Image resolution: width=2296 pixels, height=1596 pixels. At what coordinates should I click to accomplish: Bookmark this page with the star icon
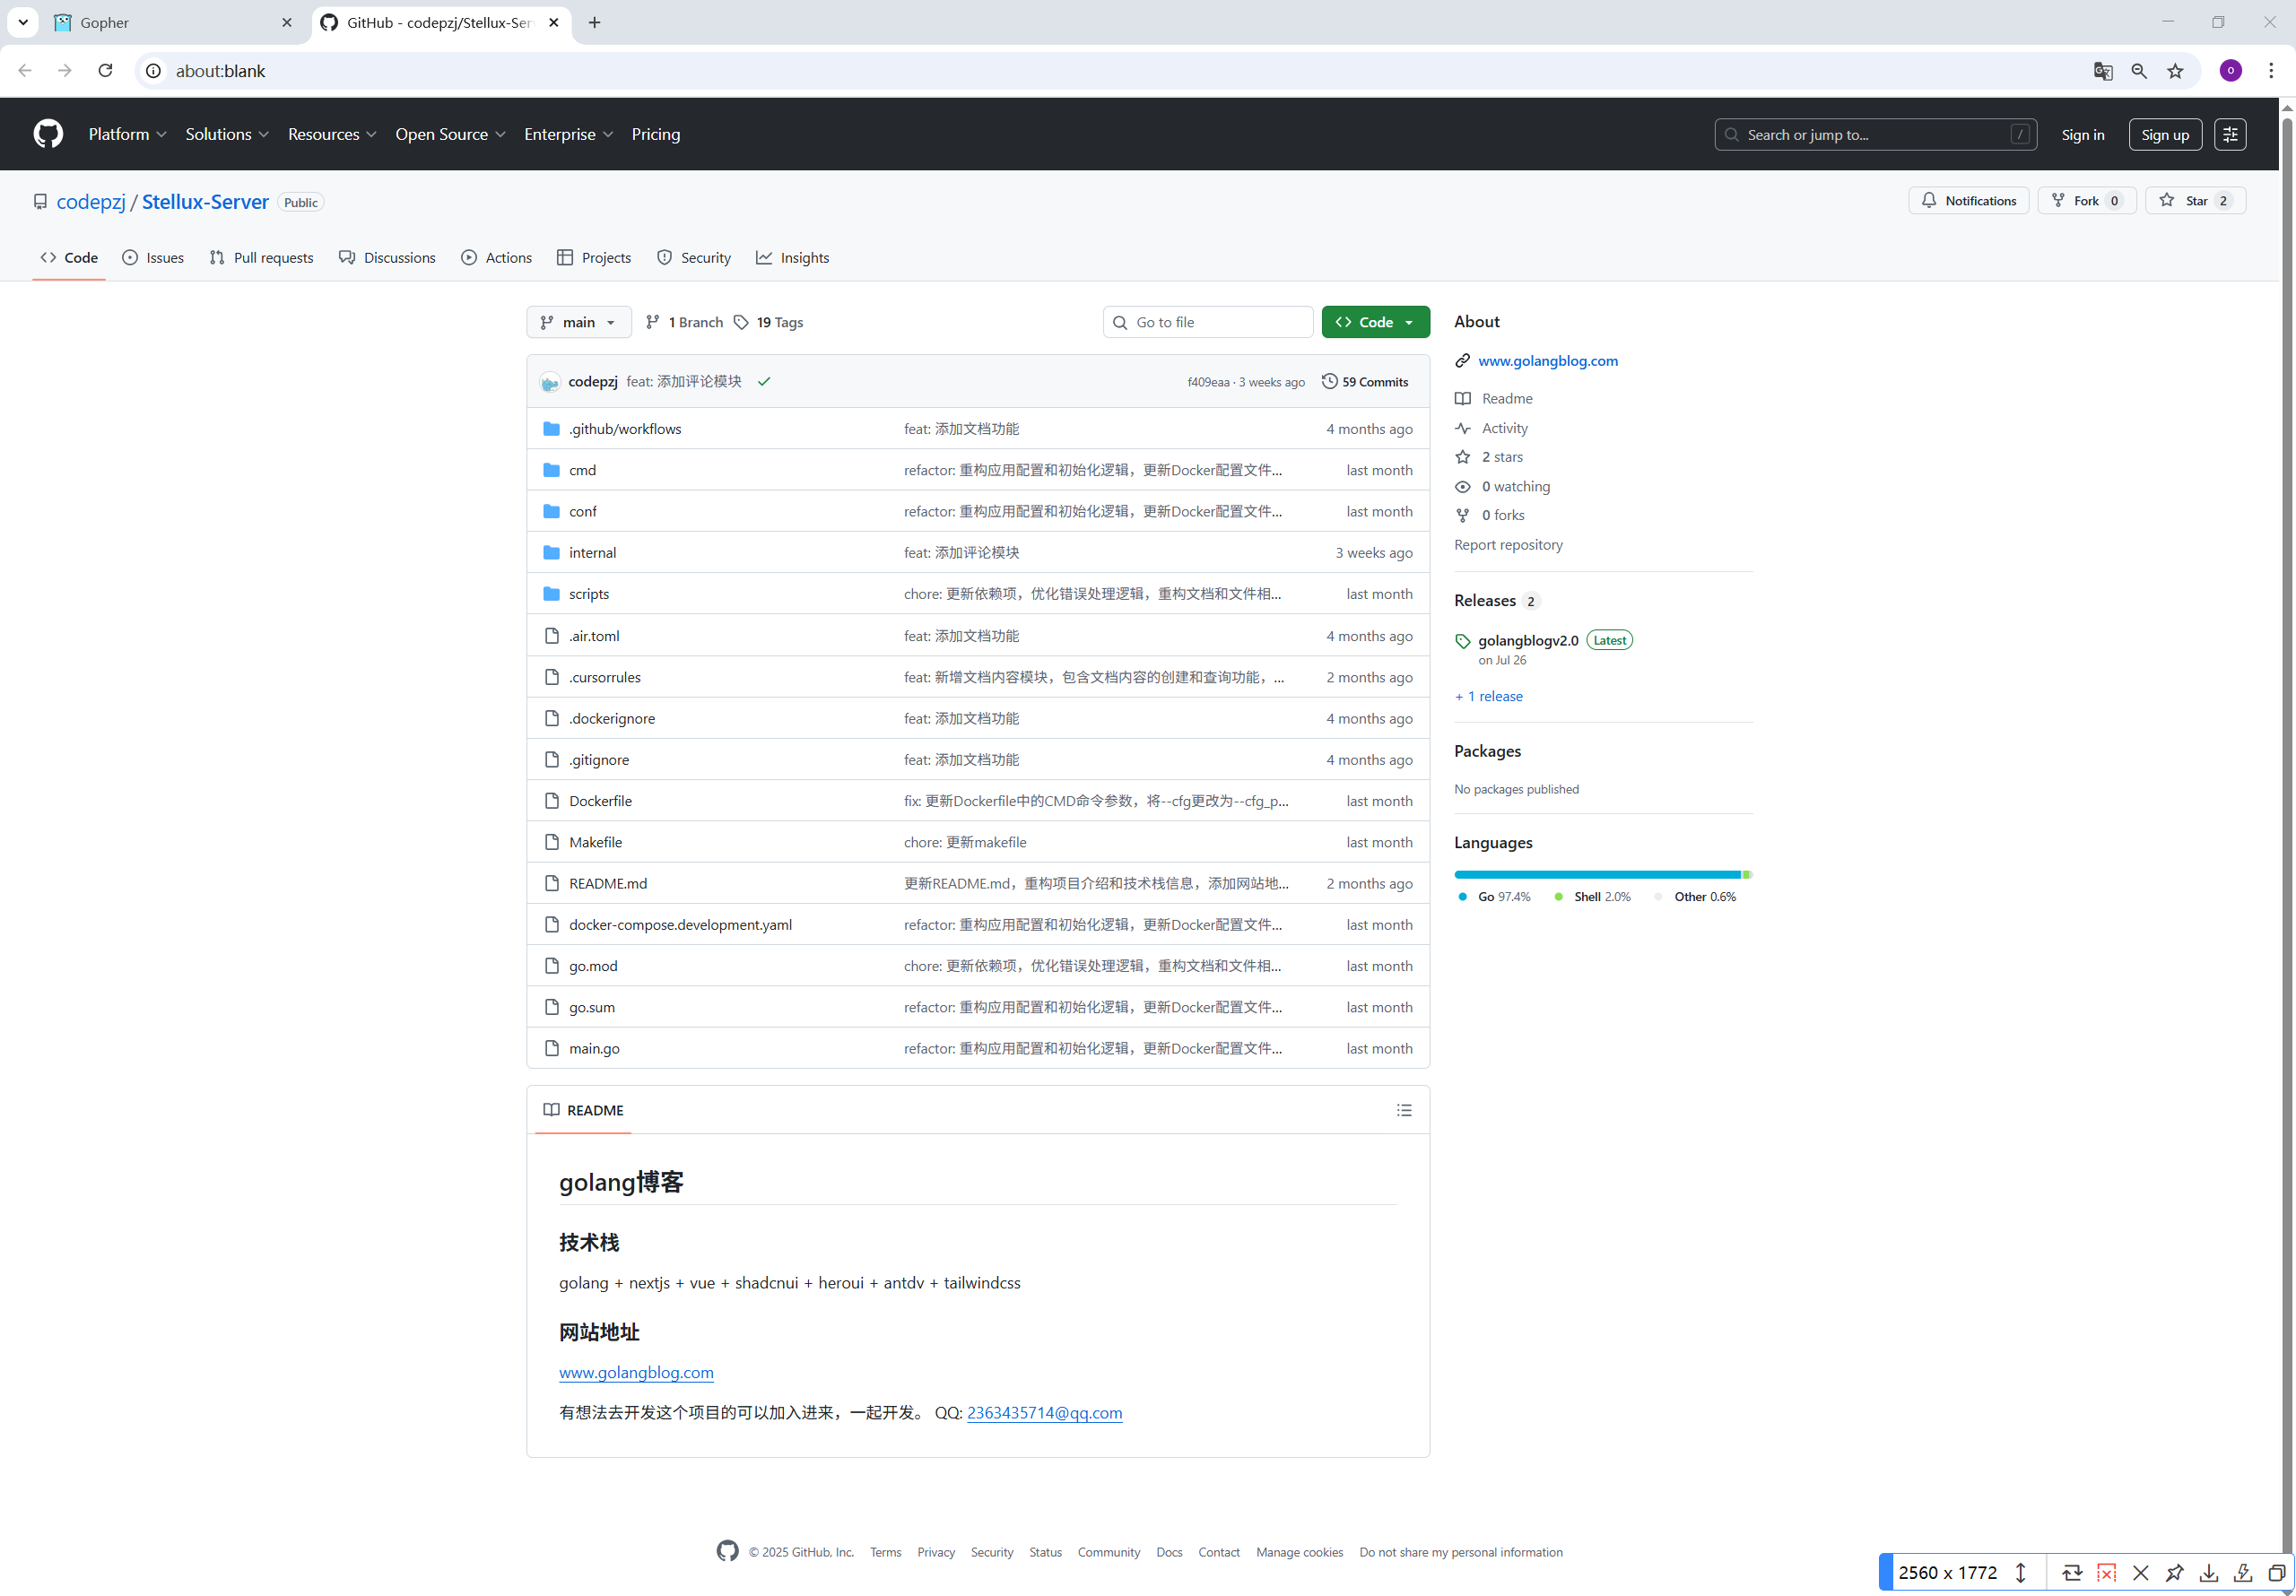[2175, 71]
